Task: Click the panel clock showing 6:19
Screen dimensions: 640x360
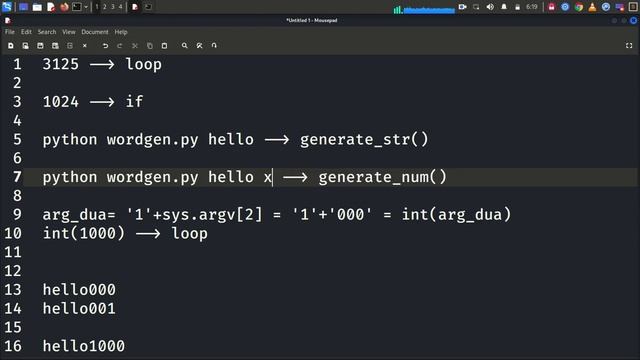Action: coord(532,7)
